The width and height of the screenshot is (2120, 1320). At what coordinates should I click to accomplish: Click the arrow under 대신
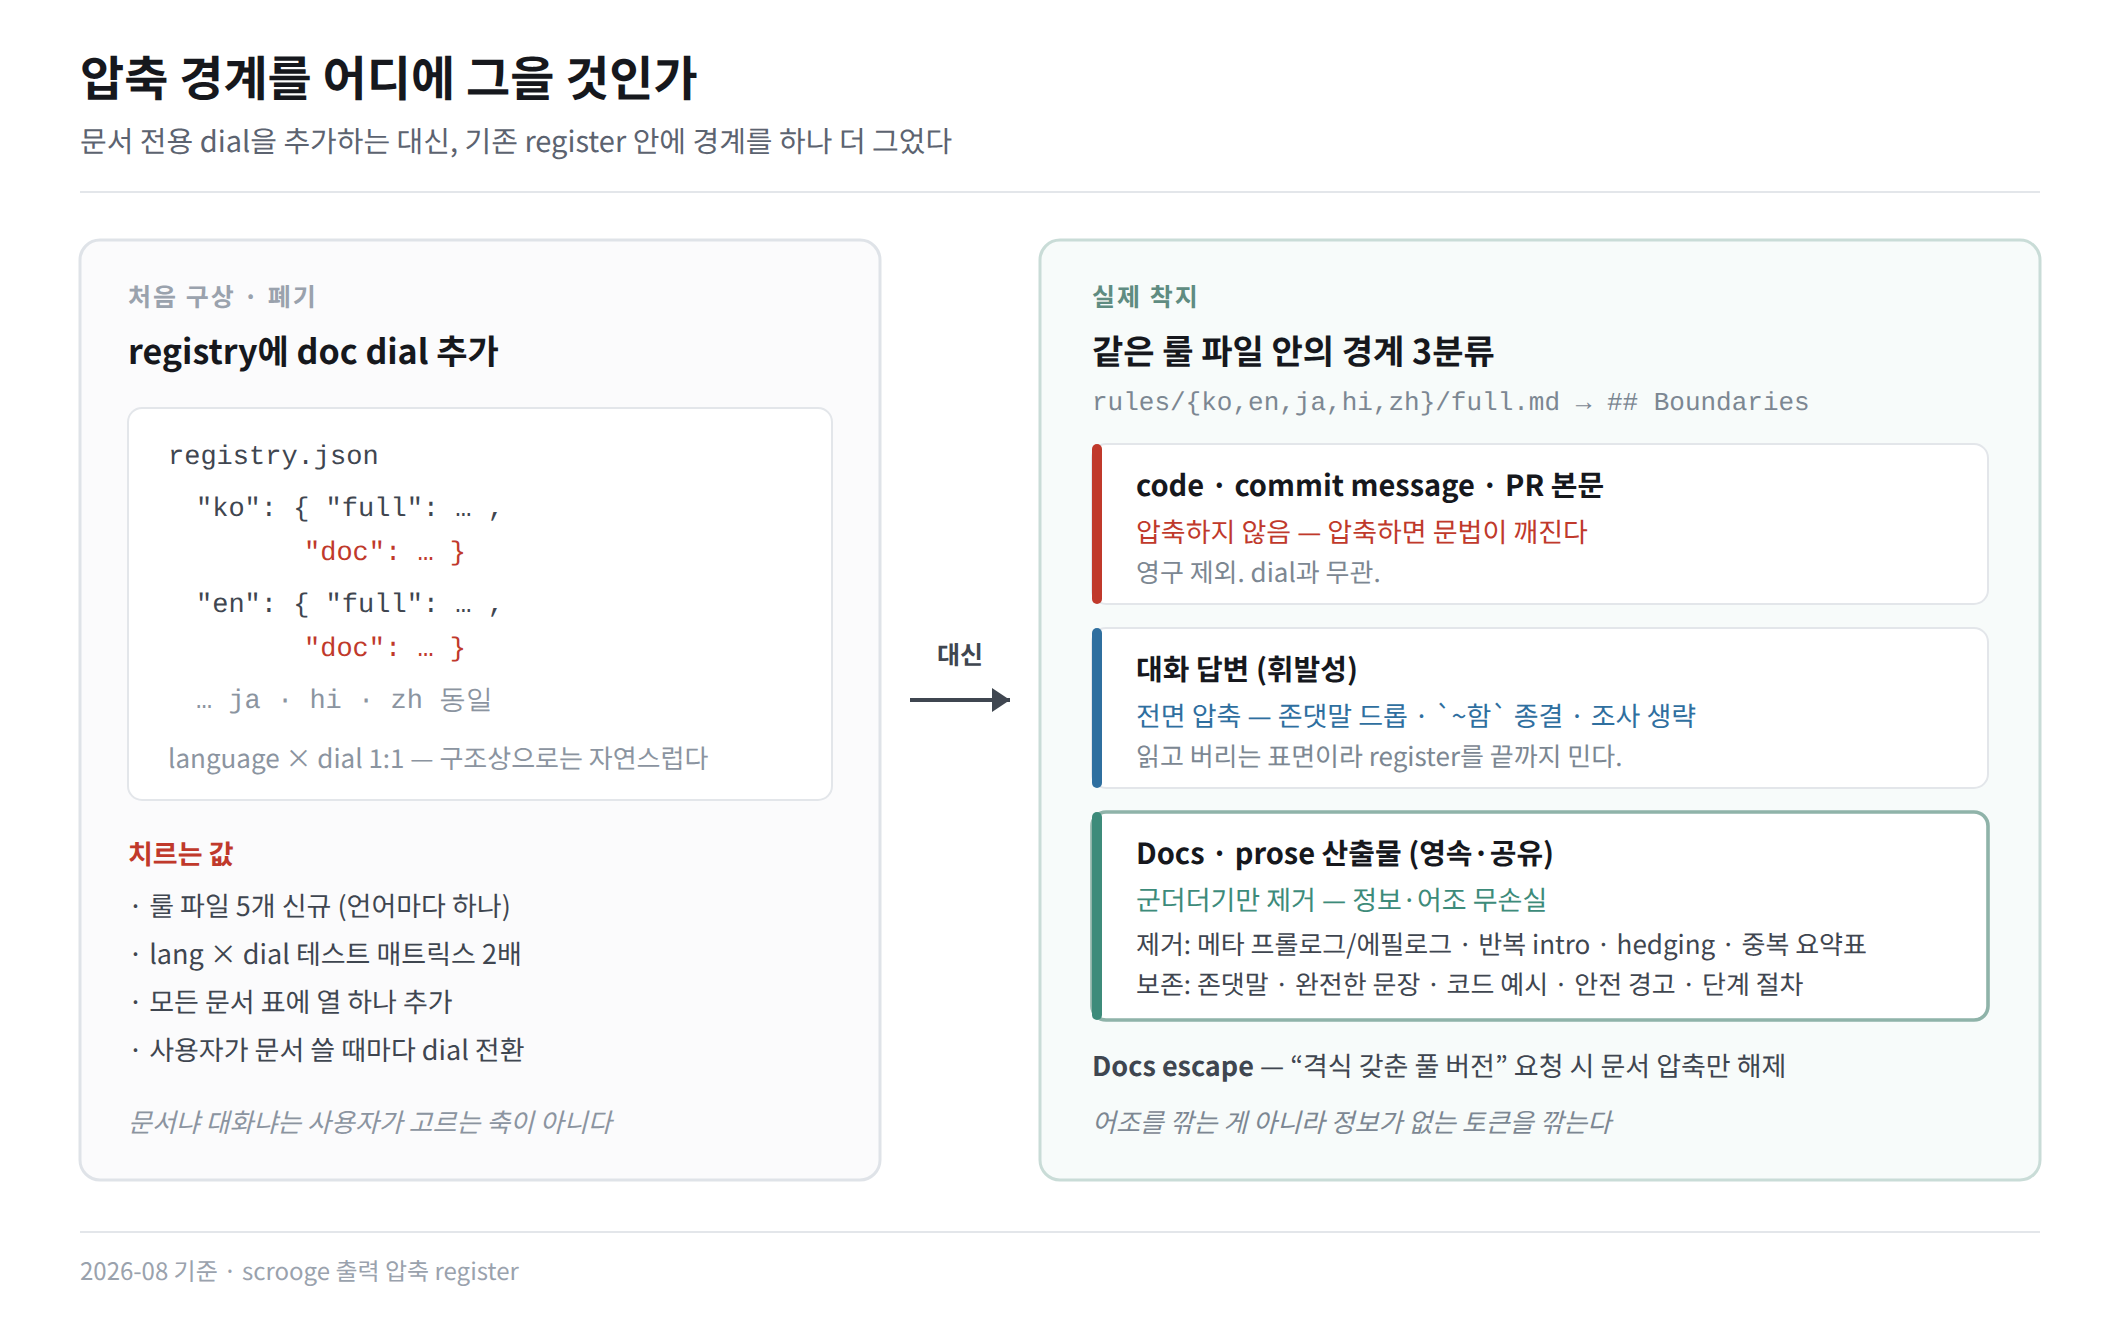point(959,700)
